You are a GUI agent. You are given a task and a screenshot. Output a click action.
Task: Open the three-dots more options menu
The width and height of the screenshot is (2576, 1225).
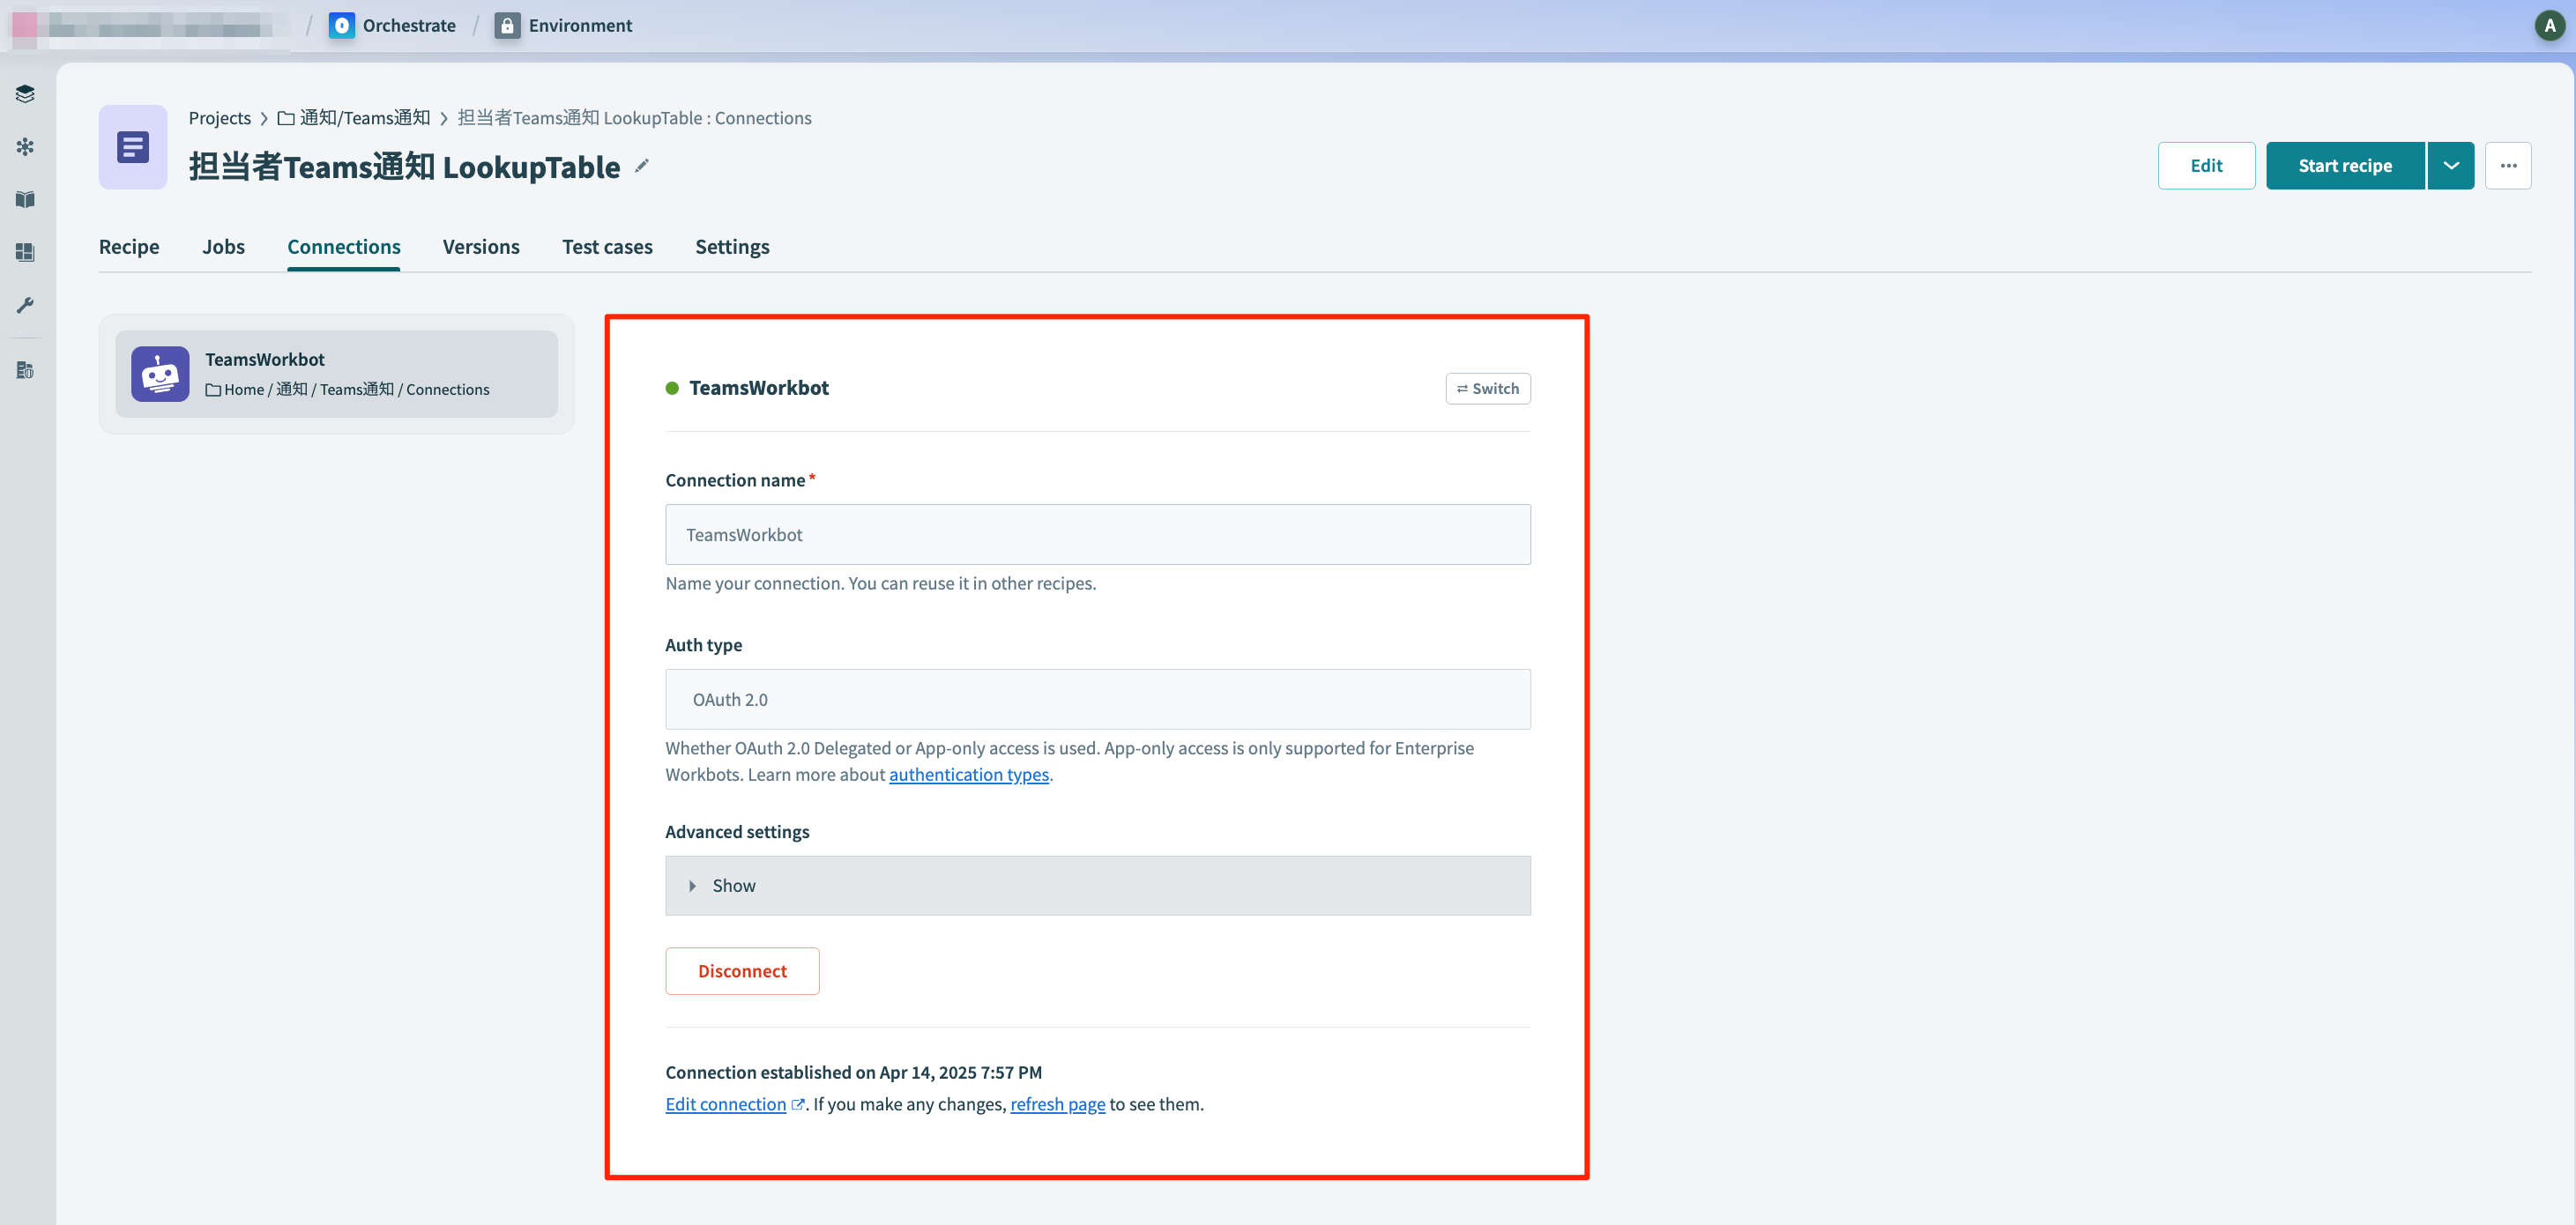2508,166
